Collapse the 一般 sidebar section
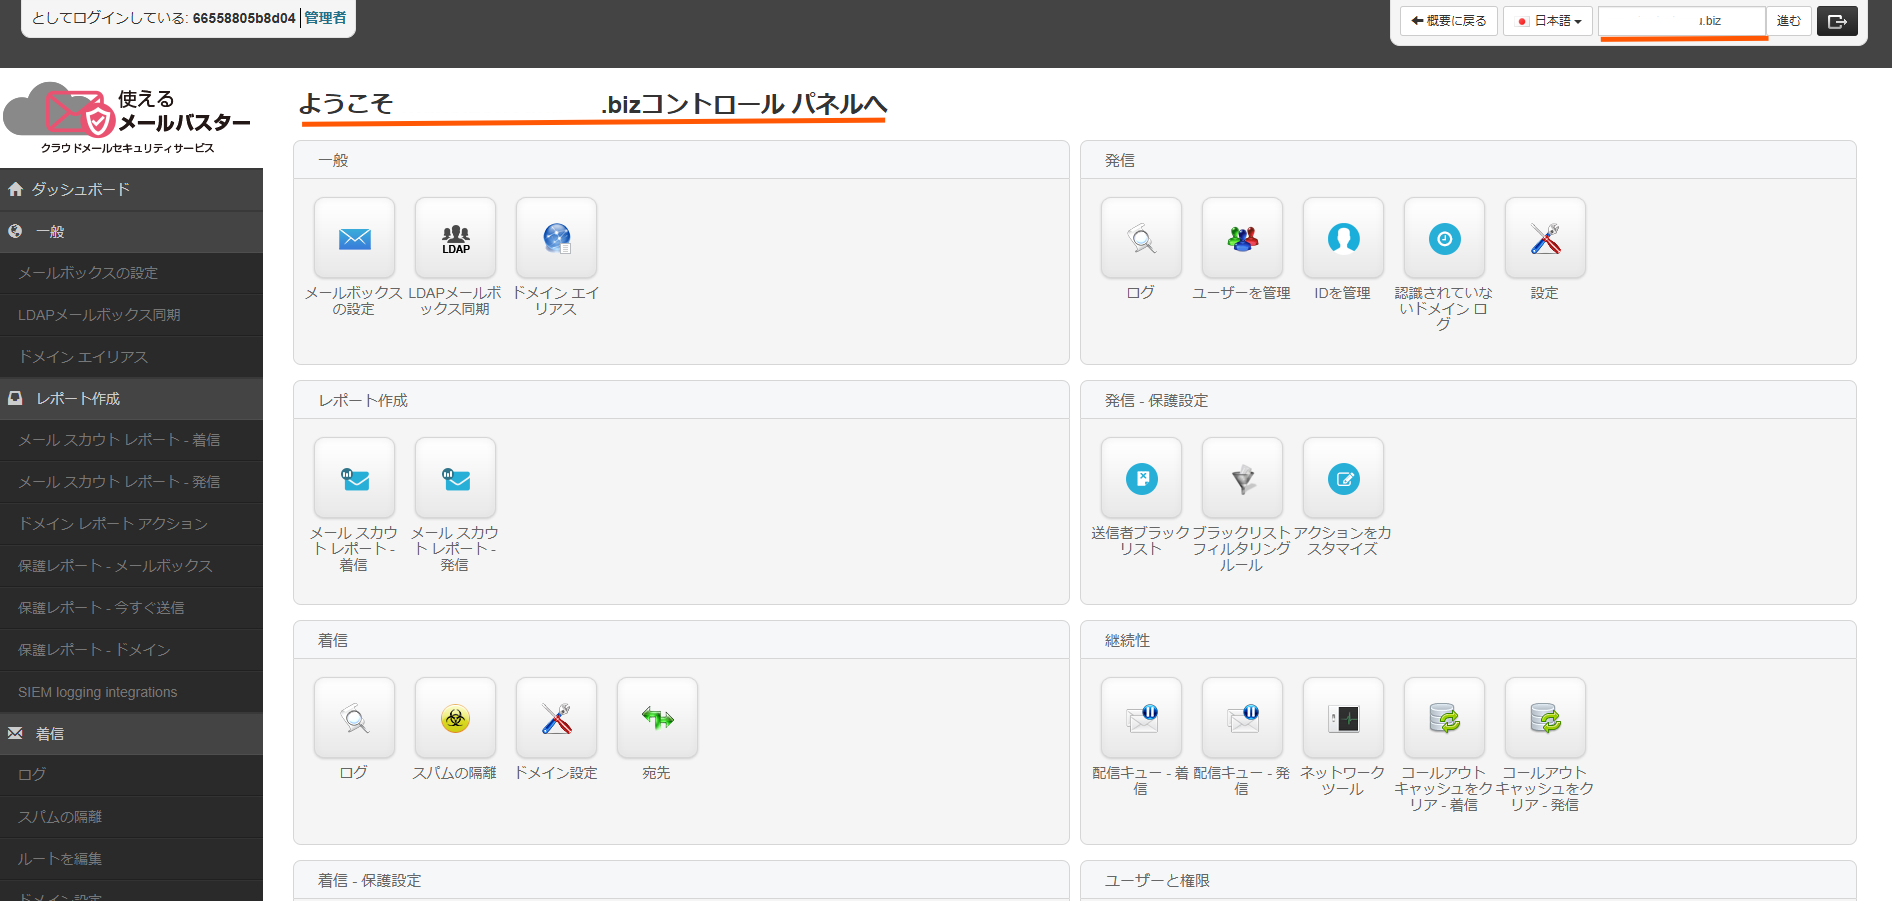The image size is (1892, 901). [131, 231]
